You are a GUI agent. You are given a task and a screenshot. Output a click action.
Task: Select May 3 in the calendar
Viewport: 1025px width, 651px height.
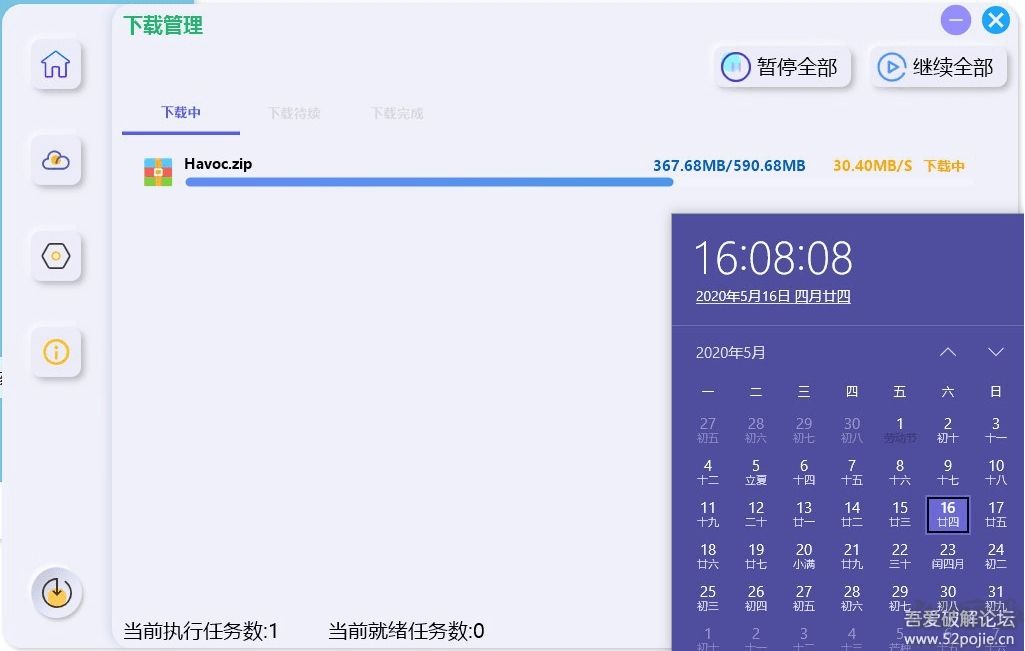[x=996, y=430]
